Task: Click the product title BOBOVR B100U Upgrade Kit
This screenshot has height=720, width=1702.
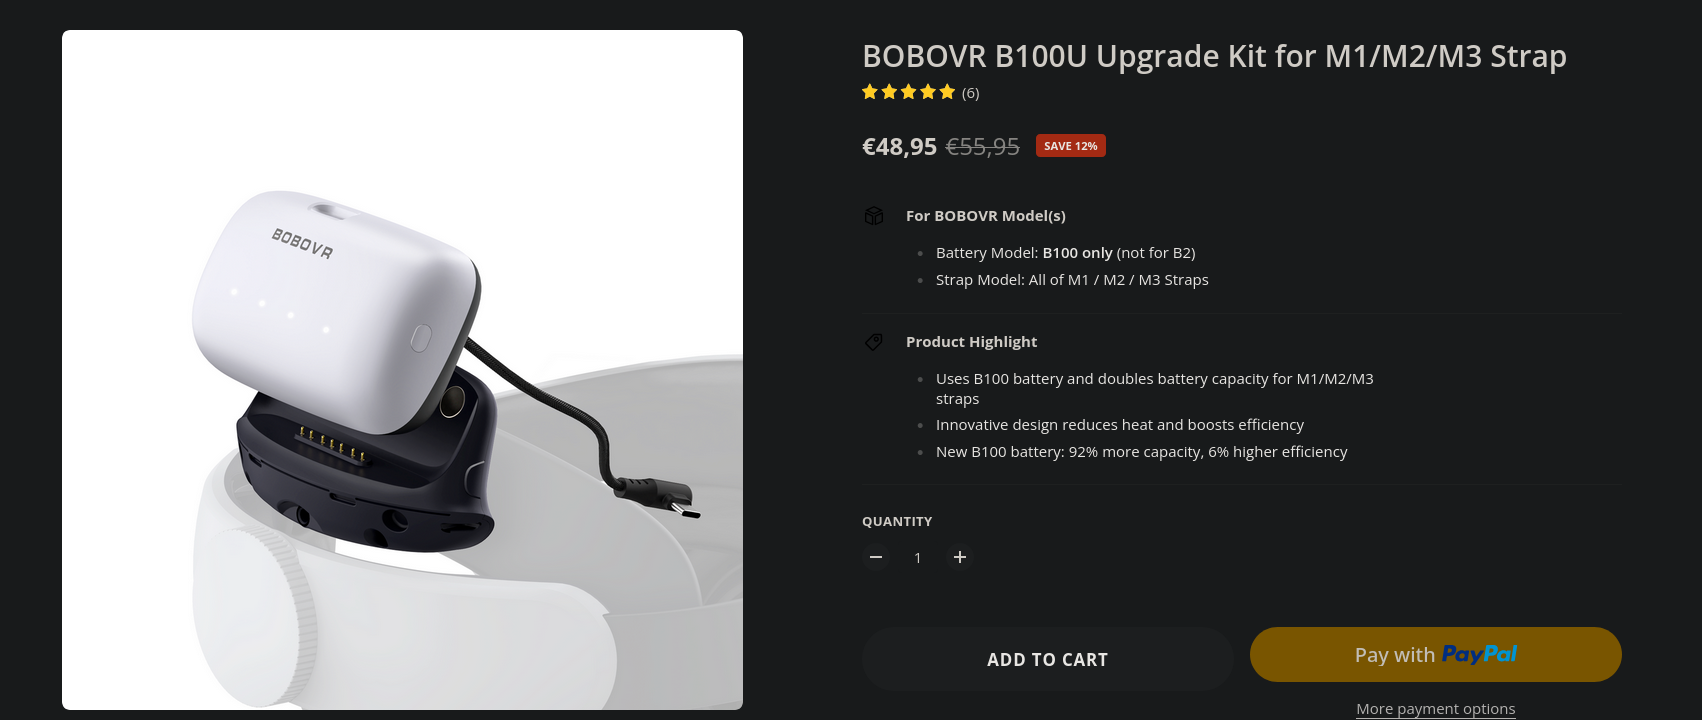Action: pyautogui.click(x=1214, y=56)
